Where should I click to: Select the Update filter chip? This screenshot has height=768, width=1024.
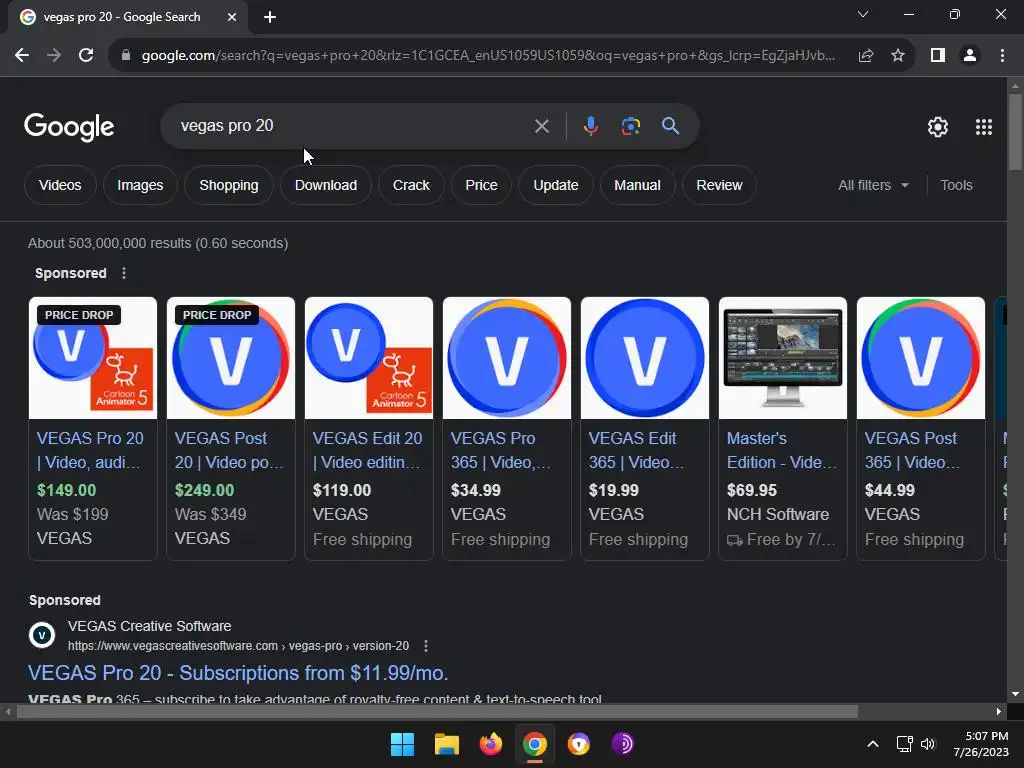coord(556,185)
